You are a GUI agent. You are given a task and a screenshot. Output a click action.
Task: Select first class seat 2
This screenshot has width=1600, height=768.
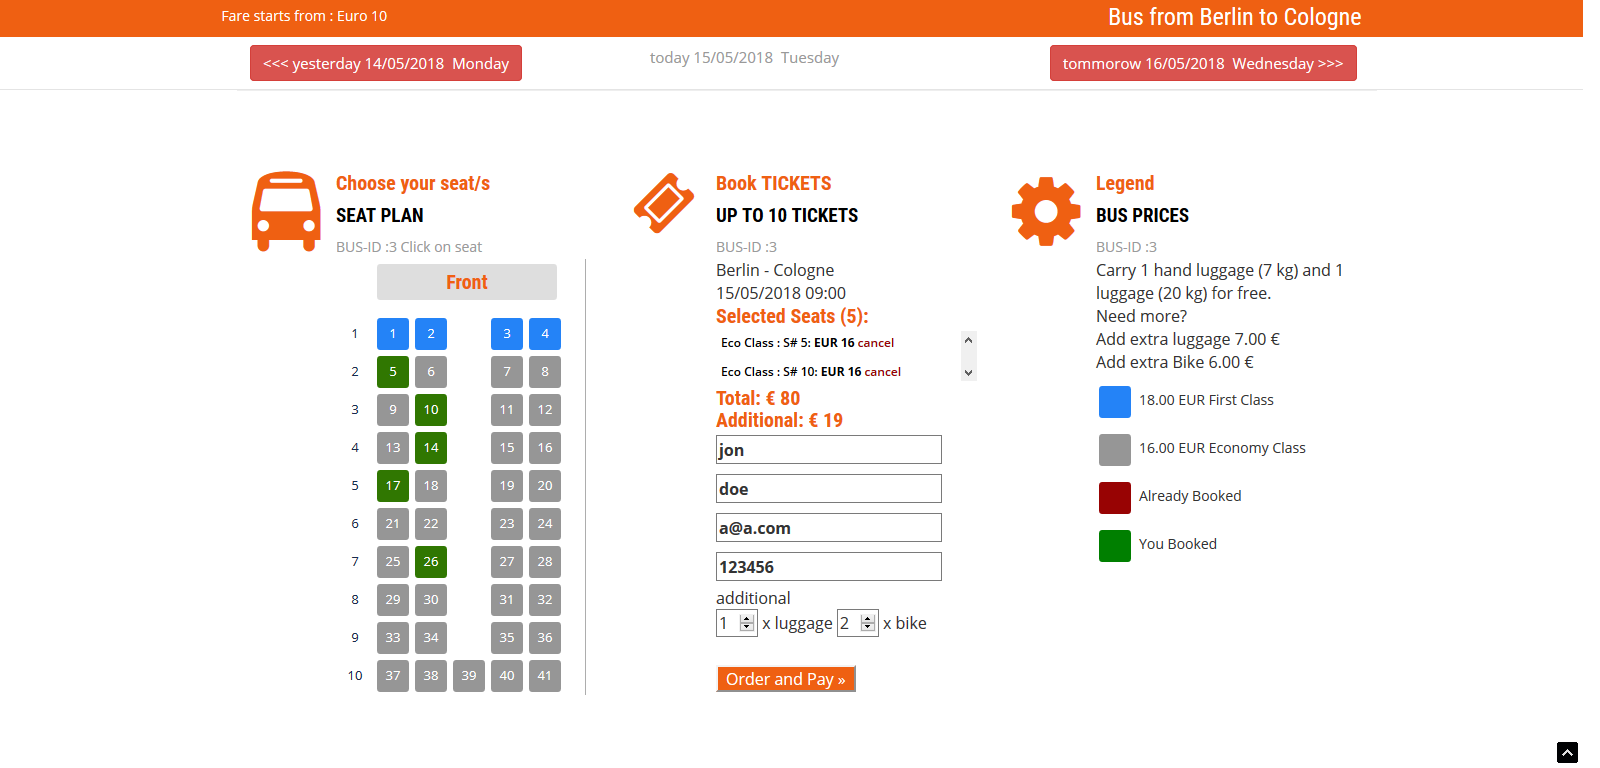431,334
